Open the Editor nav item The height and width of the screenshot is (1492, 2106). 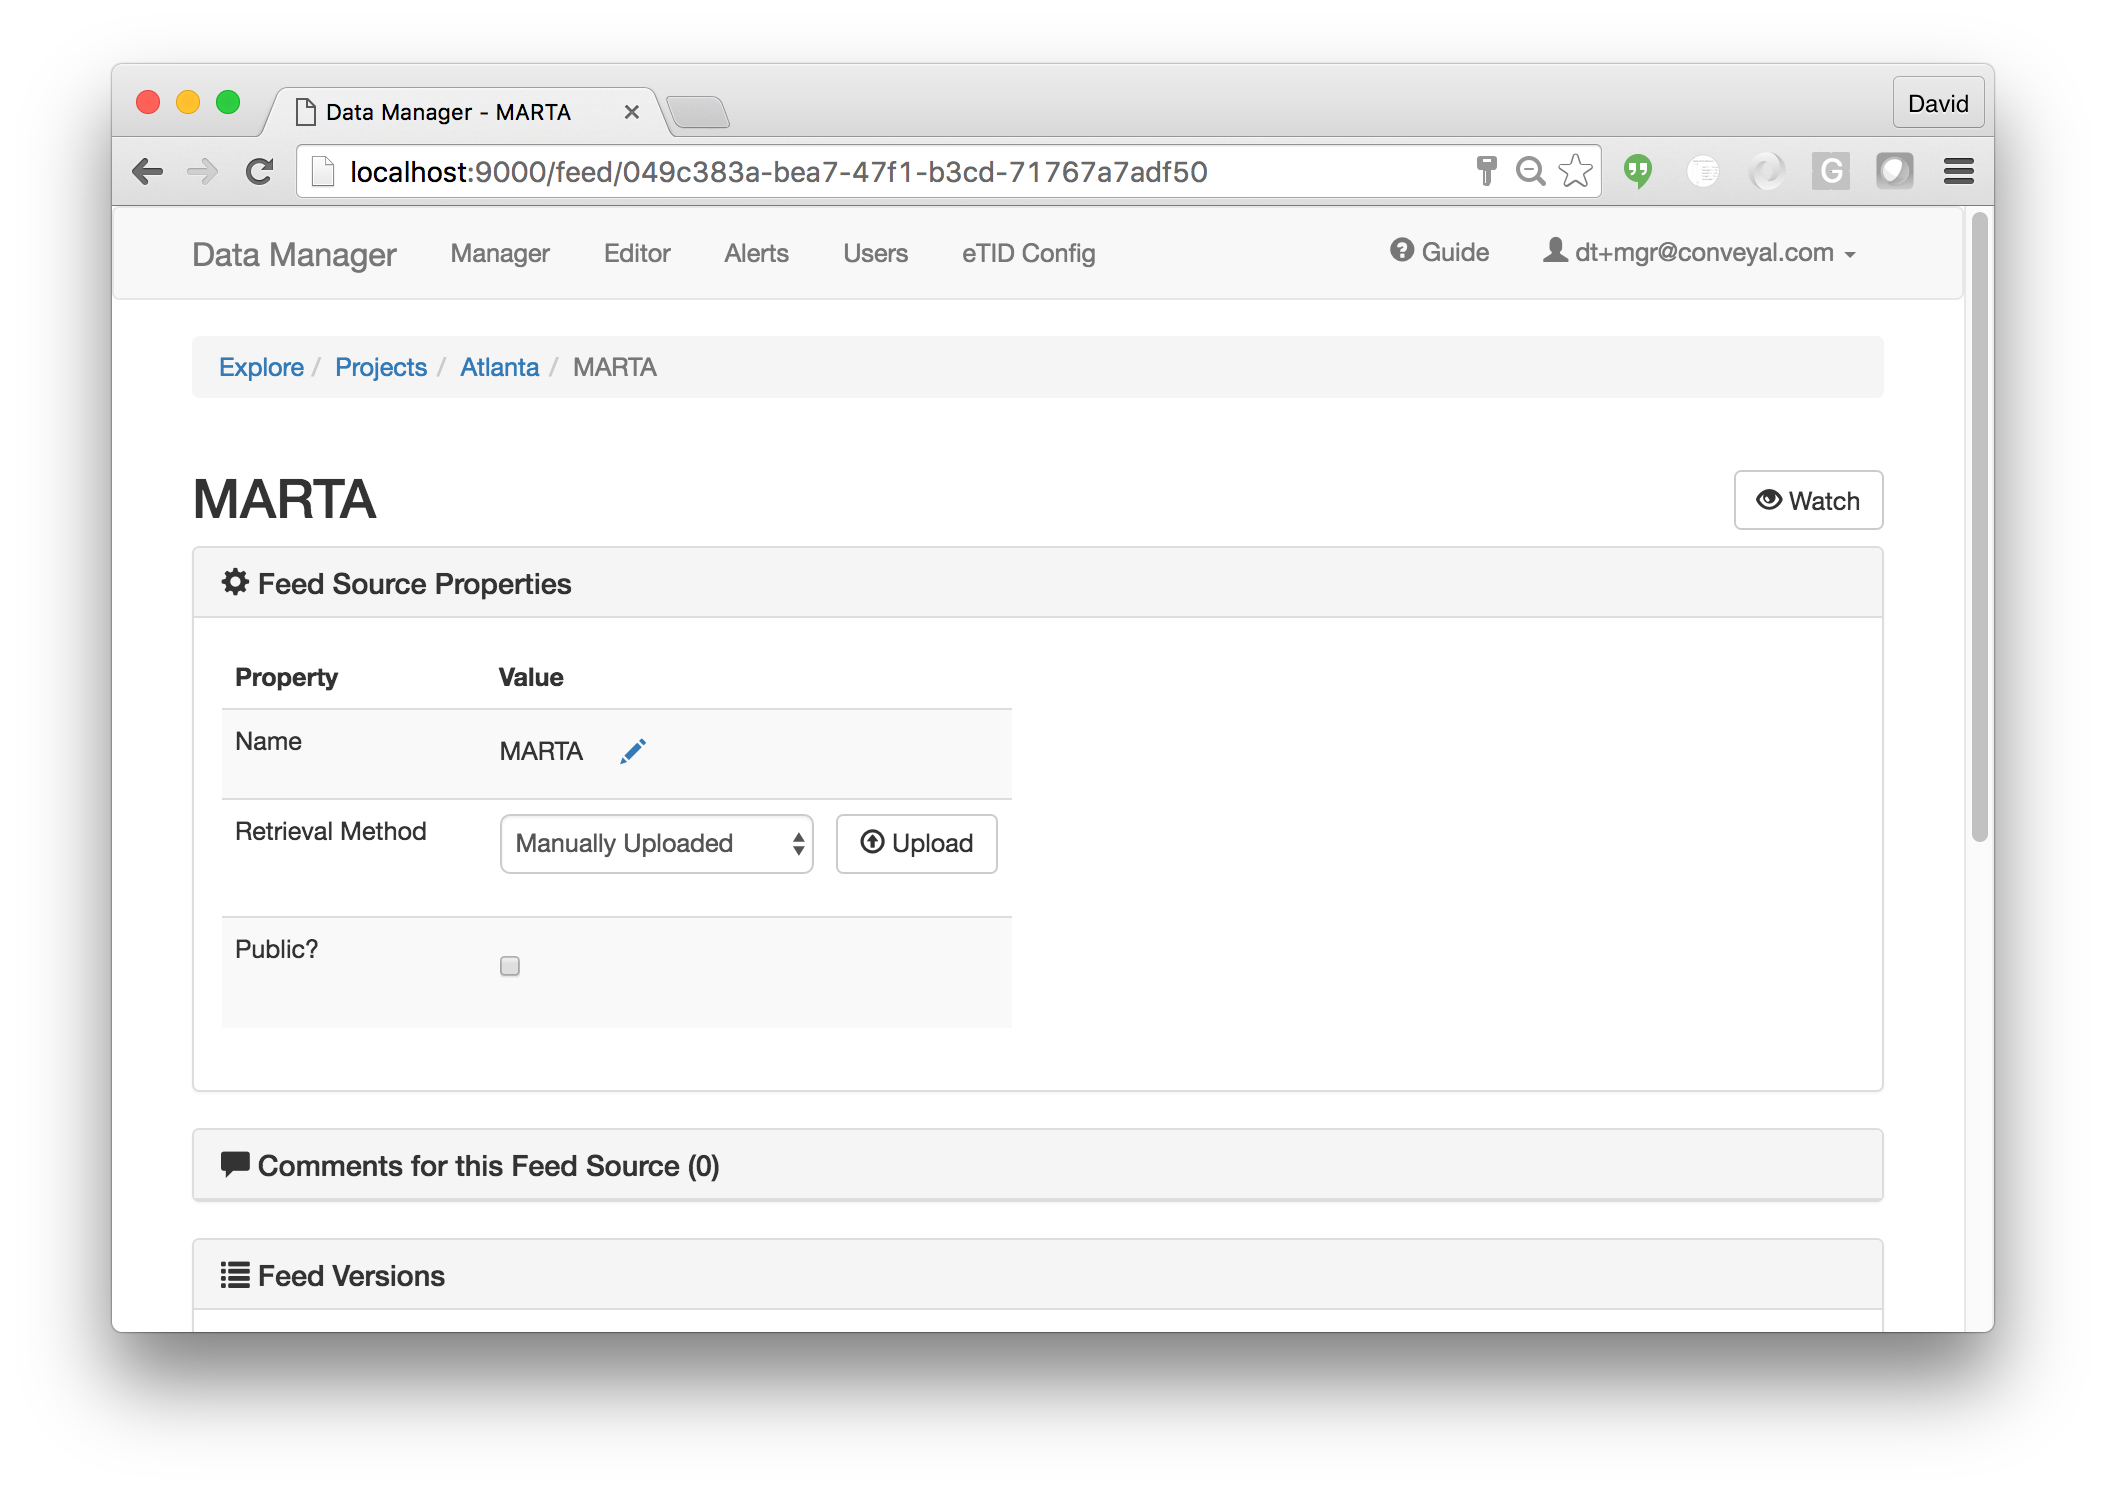[637, 253]
